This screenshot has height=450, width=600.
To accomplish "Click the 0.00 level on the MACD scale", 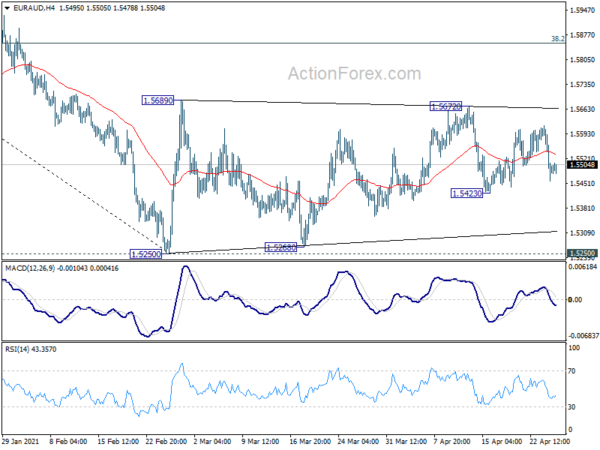I will point(576,300).
